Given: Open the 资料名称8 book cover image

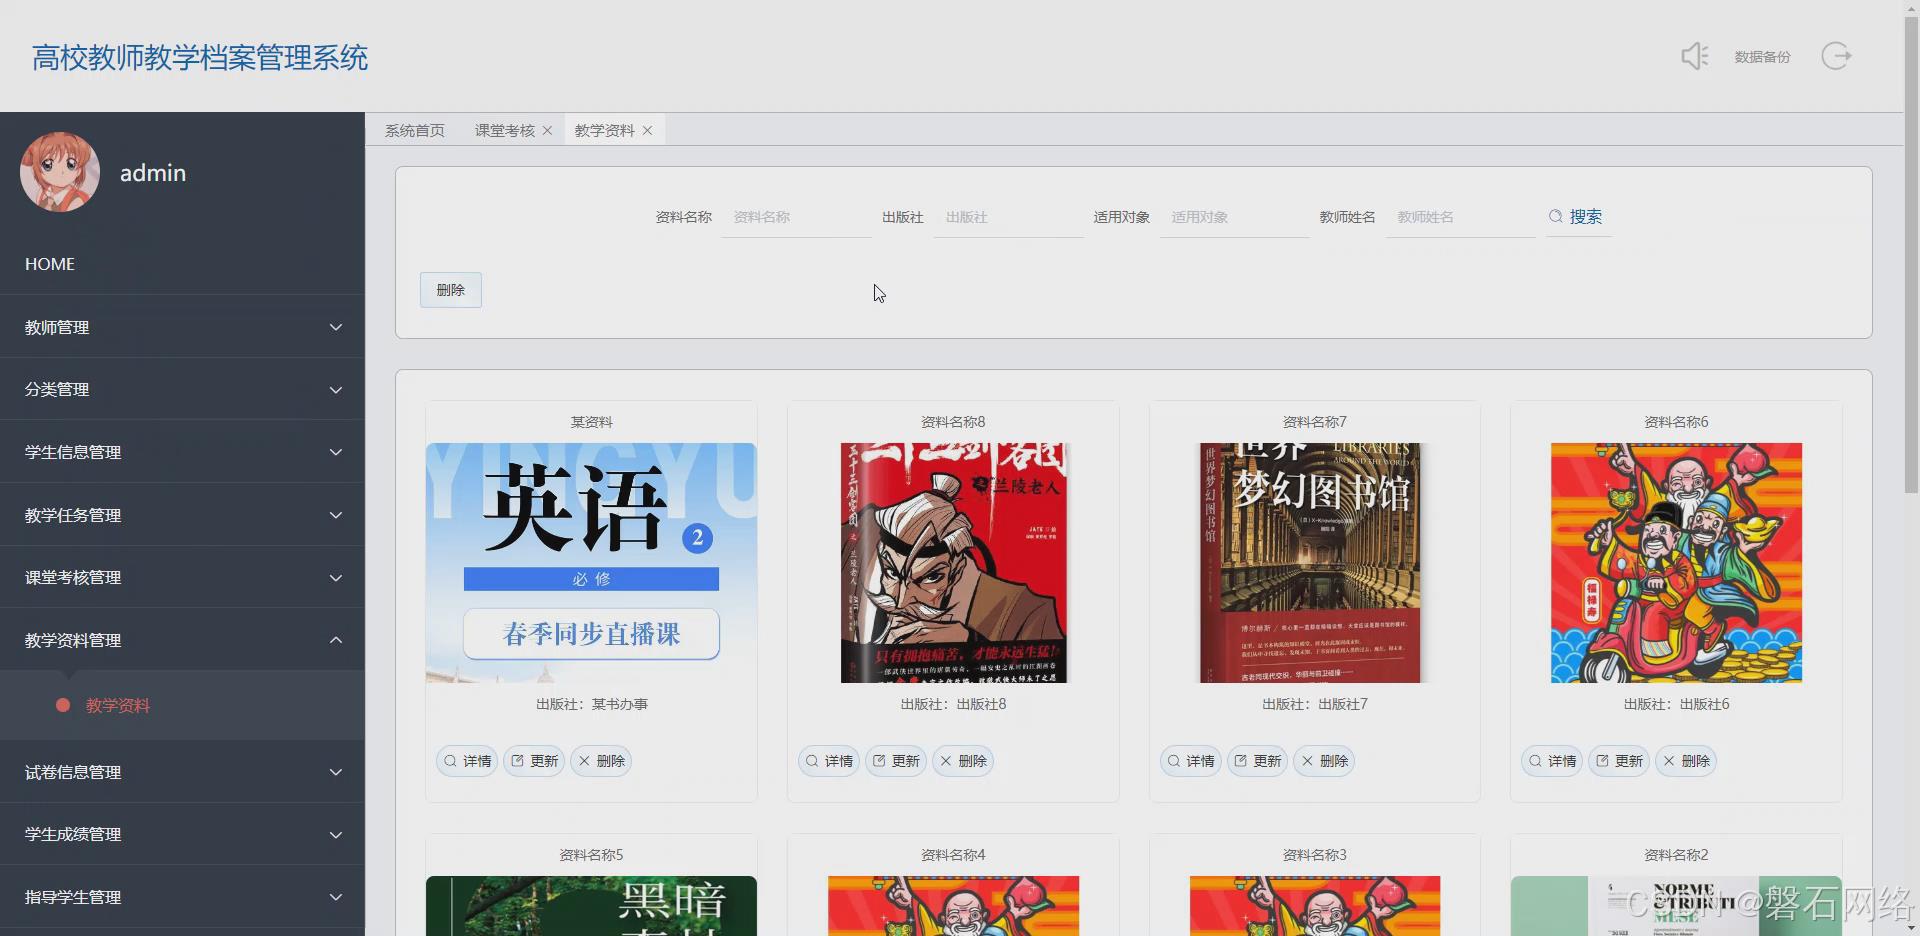Looking at the screenshot, I should [954, 563].
